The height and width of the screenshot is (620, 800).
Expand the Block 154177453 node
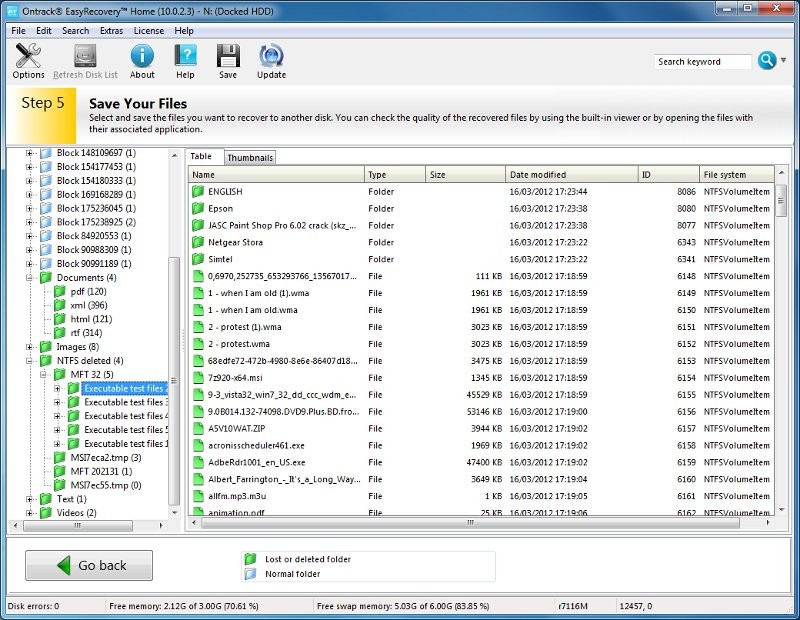click(x=30, y=166)
